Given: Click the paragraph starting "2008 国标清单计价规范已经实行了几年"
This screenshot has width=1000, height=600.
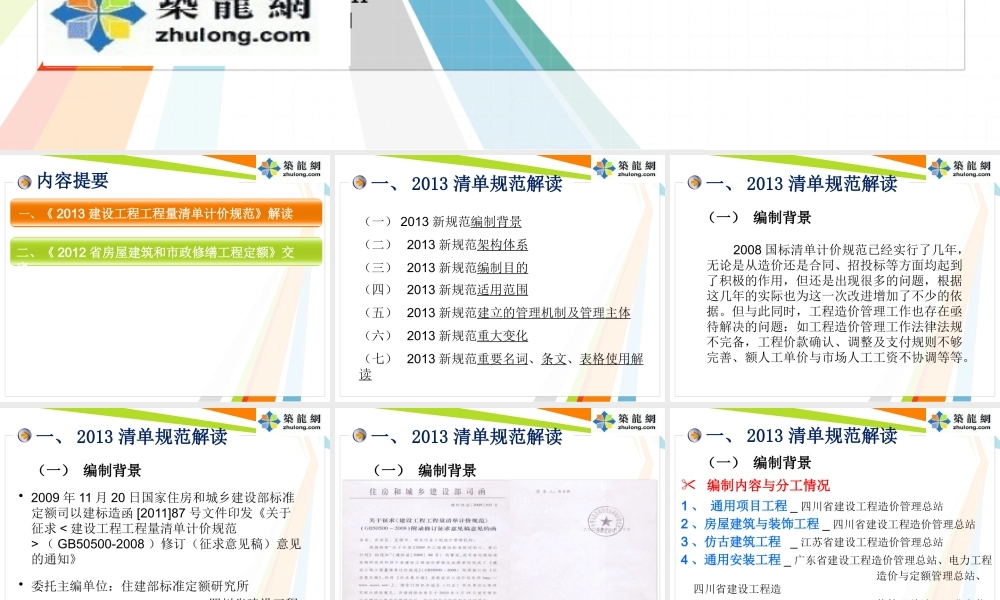Looking at the screenshot, I should click(x=838, y=304).
